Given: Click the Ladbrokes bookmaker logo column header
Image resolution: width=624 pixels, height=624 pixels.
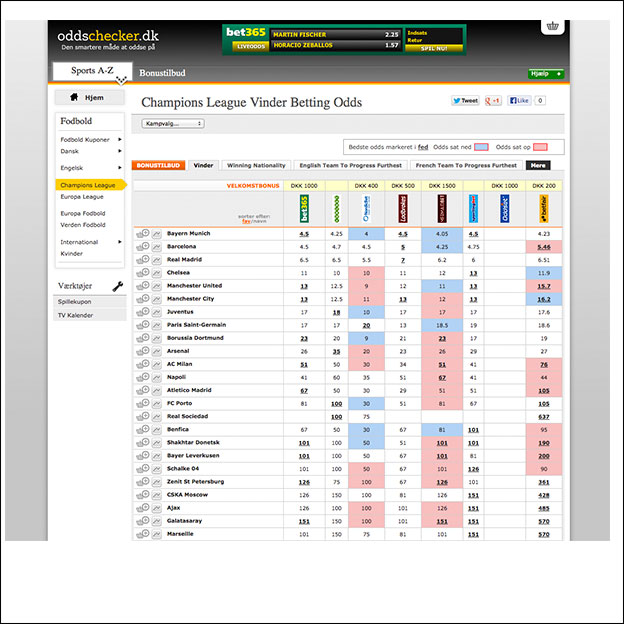Looking at the screenshot, I should [403, 209].
